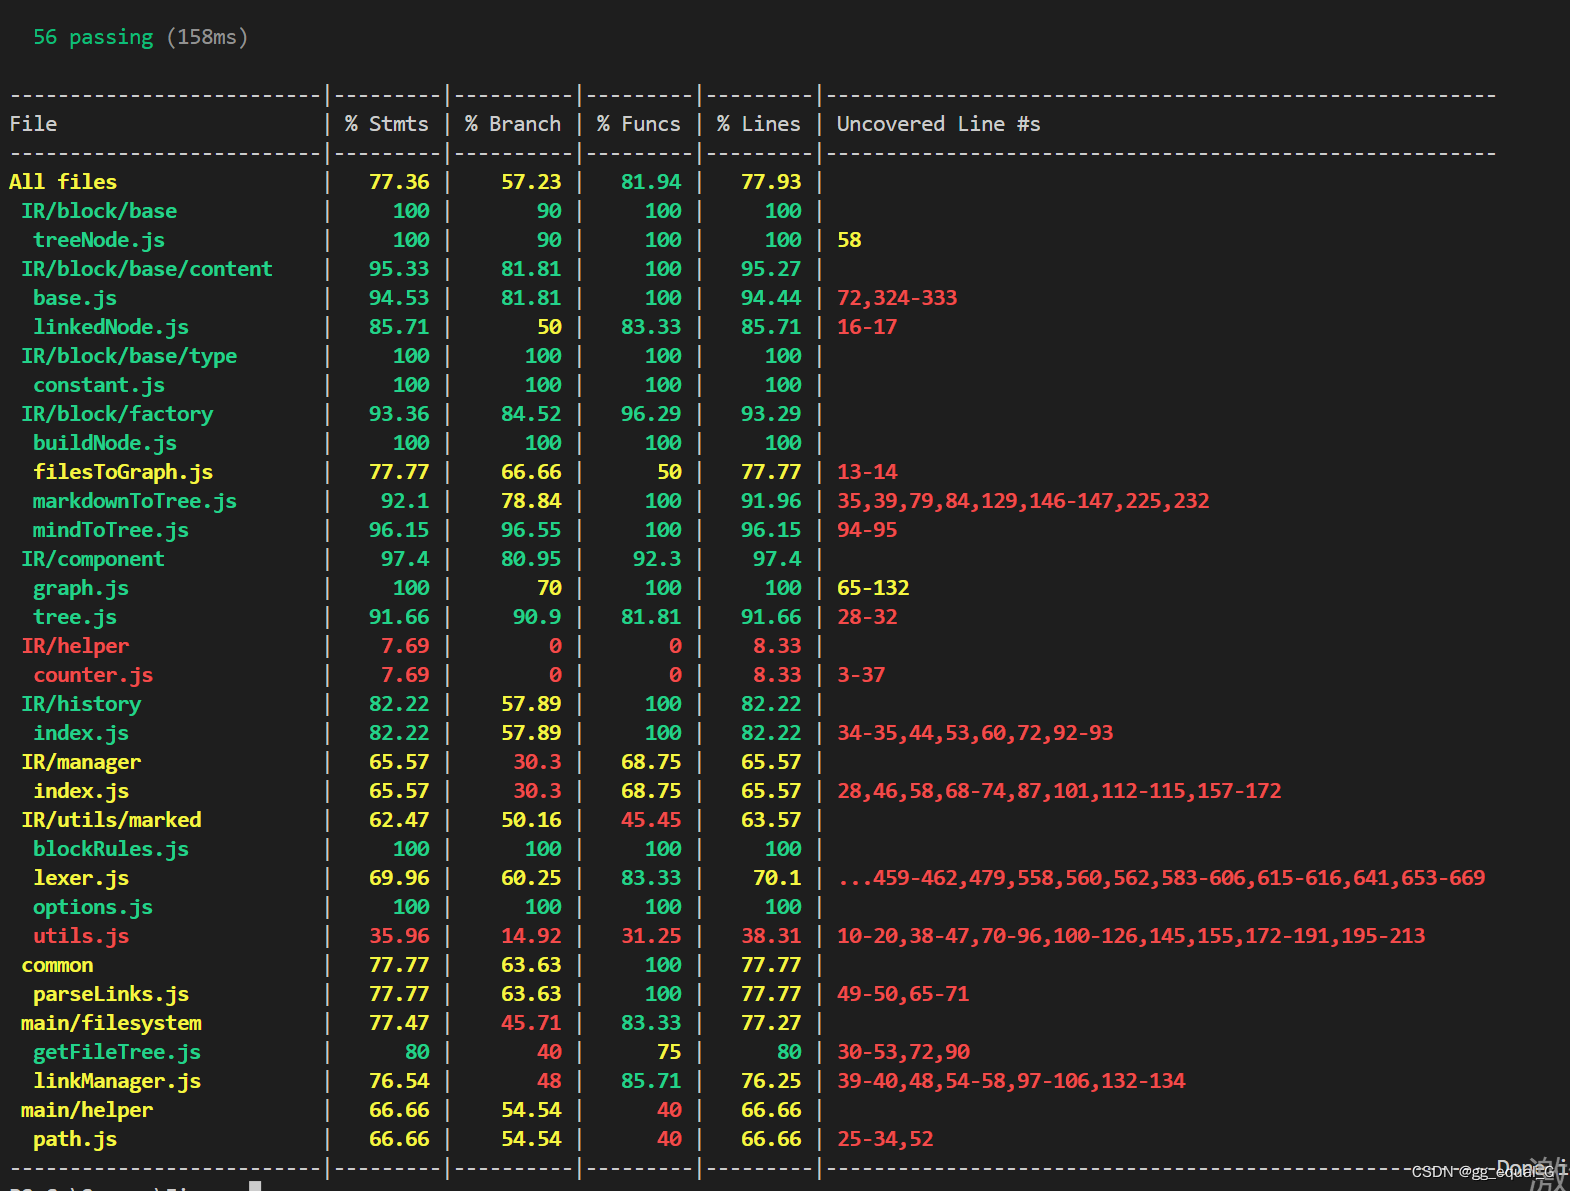
Task: Click uncovered lines starting '10-20,38-47' of utils.js
Action: [x=1131, y=936]
